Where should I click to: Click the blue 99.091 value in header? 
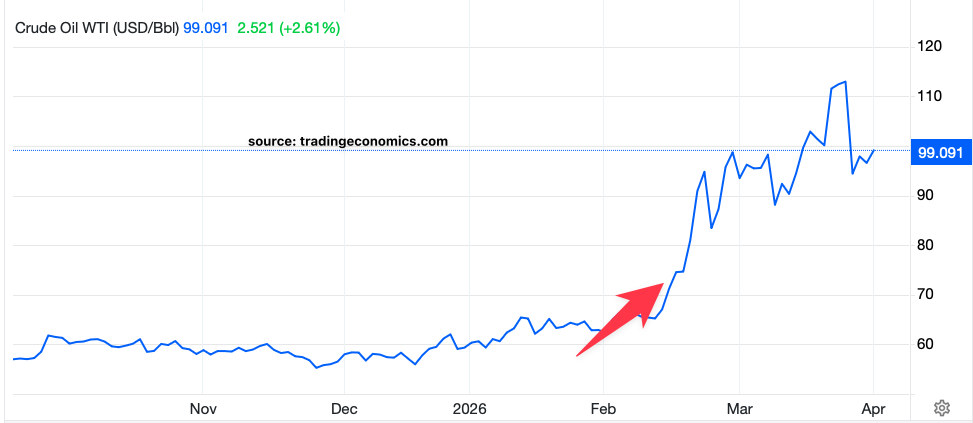tap(207, 28)
